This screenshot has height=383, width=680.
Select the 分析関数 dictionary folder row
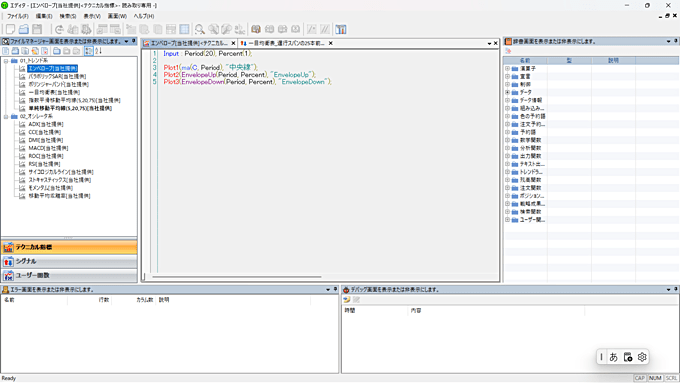530,148
